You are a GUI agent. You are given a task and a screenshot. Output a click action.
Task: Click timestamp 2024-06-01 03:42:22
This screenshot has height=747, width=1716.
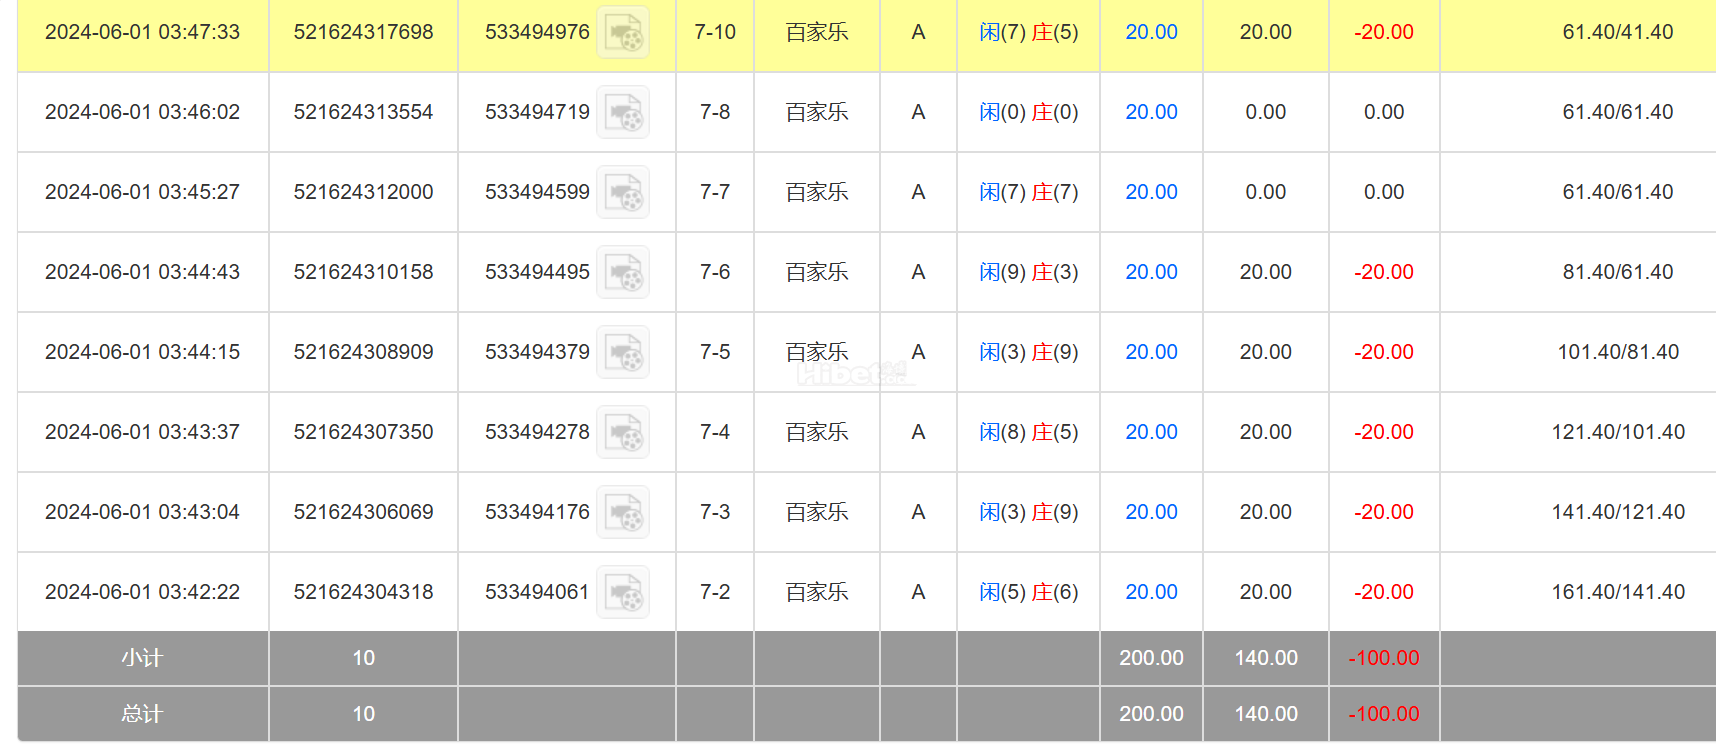[x=142, y=592]
